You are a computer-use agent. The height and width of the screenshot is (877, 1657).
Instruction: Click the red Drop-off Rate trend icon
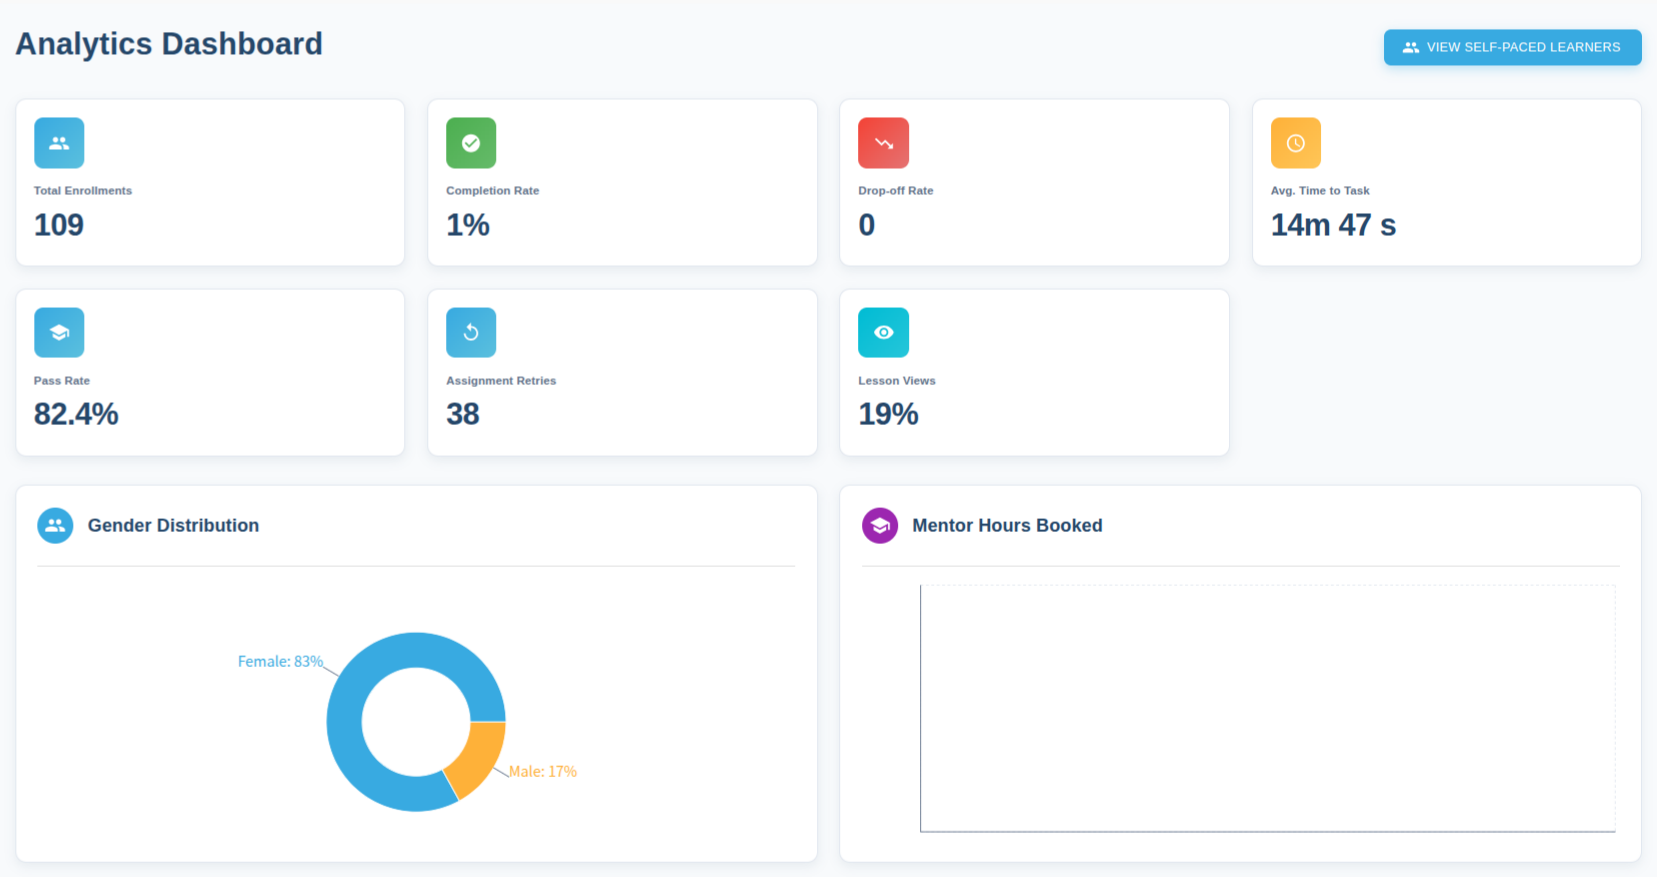[883, 143]
